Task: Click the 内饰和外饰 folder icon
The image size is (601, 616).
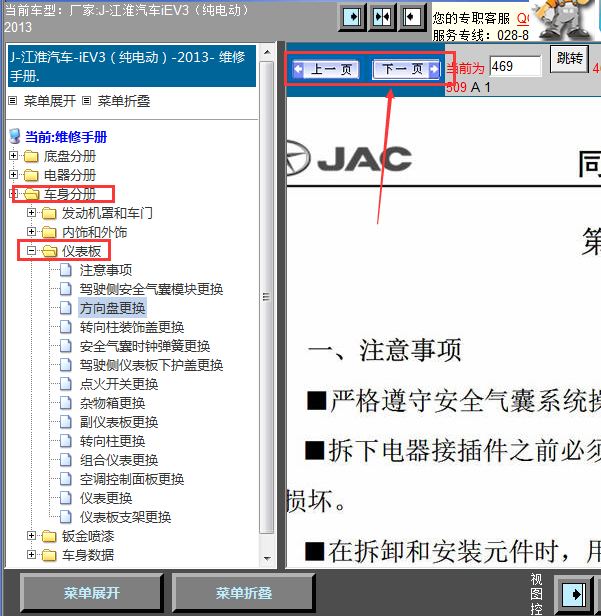Action: [49, 232]
